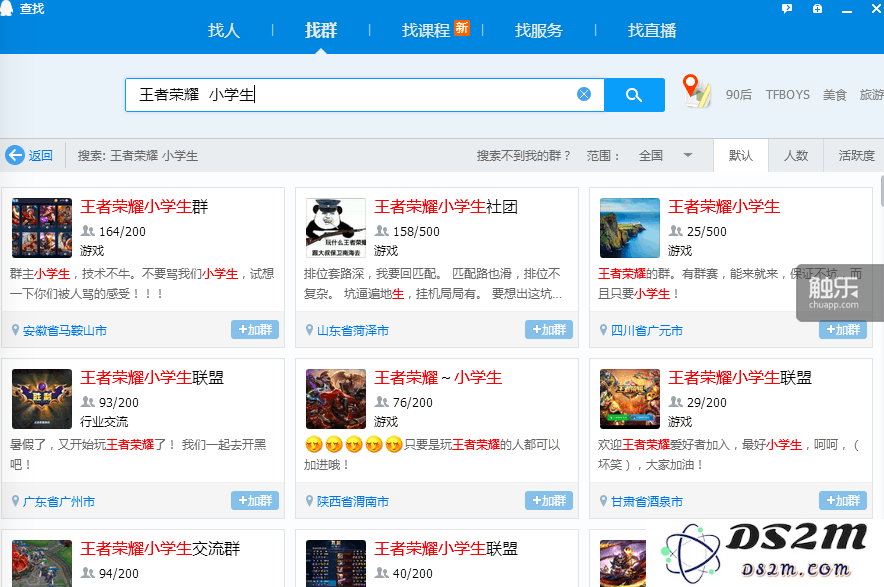Sort results by 人数
Screen dimensions: 884x587
point(796,156)
